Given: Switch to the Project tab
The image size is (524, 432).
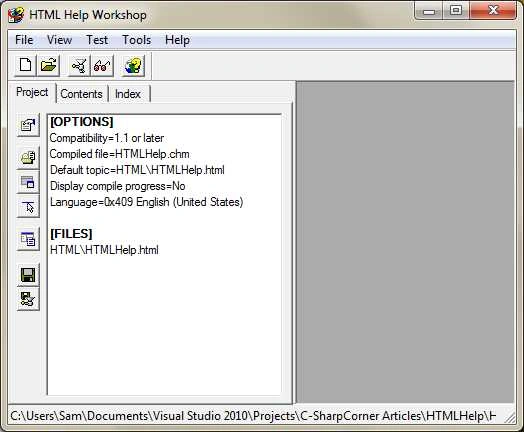Looking at the screenshot, I should click(32, 92).
